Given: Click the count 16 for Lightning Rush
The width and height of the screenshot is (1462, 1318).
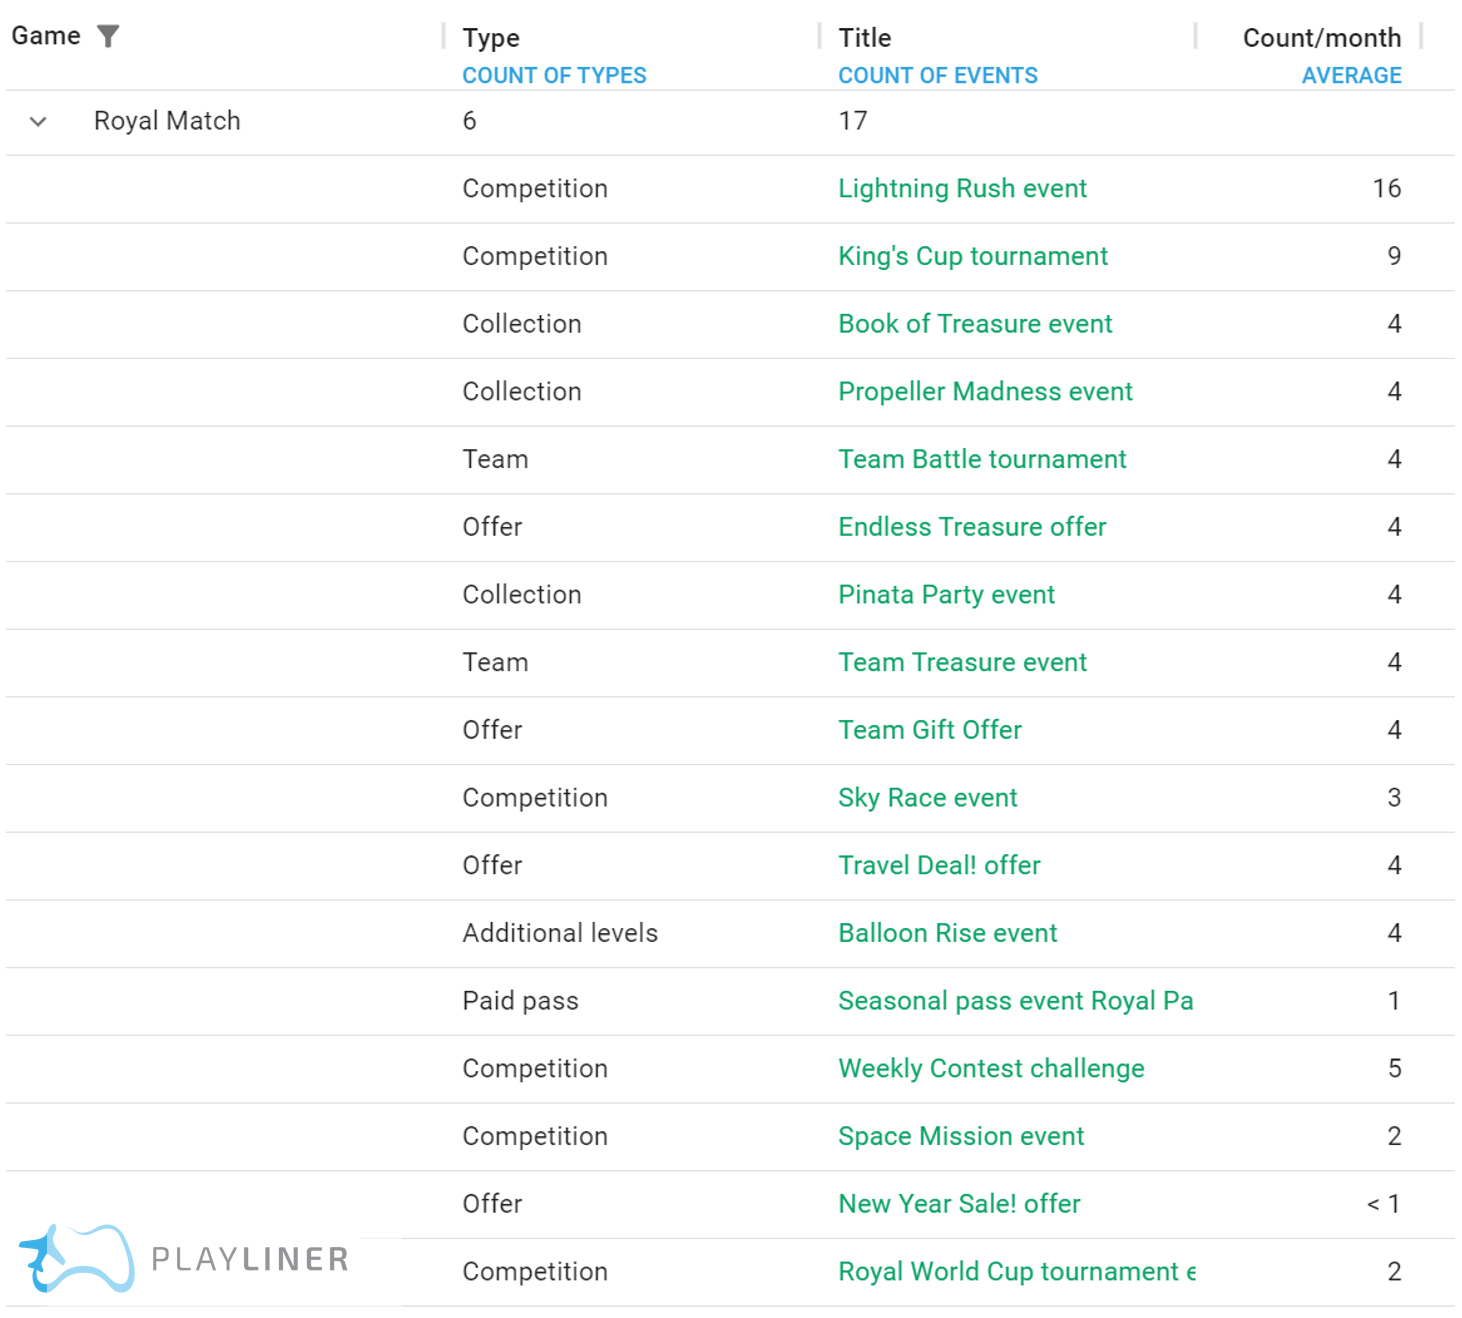Looking at the screenshot, I should point(1387,189).
